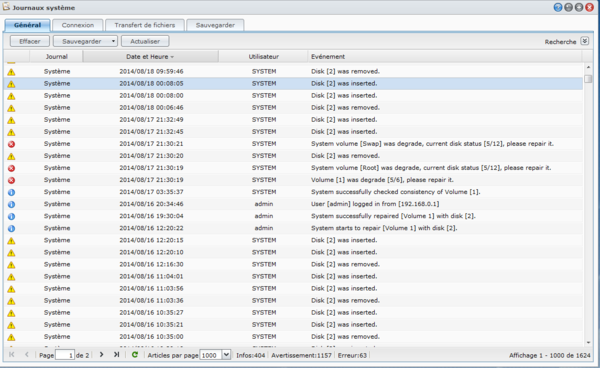This screenshot has height=368, width=600.
Task: Click warning icon of 21:32:45 entry
Action: tap(11, 132)
